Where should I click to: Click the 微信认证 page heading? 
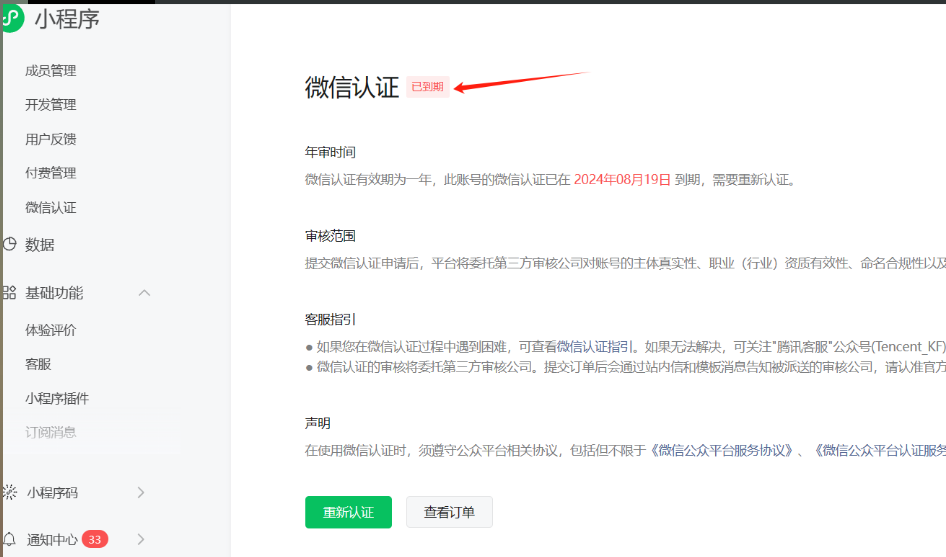pyautogui.click(x=352, y=87)
